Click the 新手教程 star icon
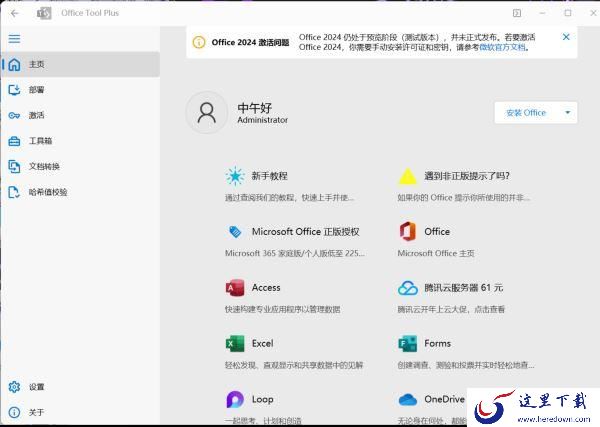600x427 pixels. coord(235,176)
